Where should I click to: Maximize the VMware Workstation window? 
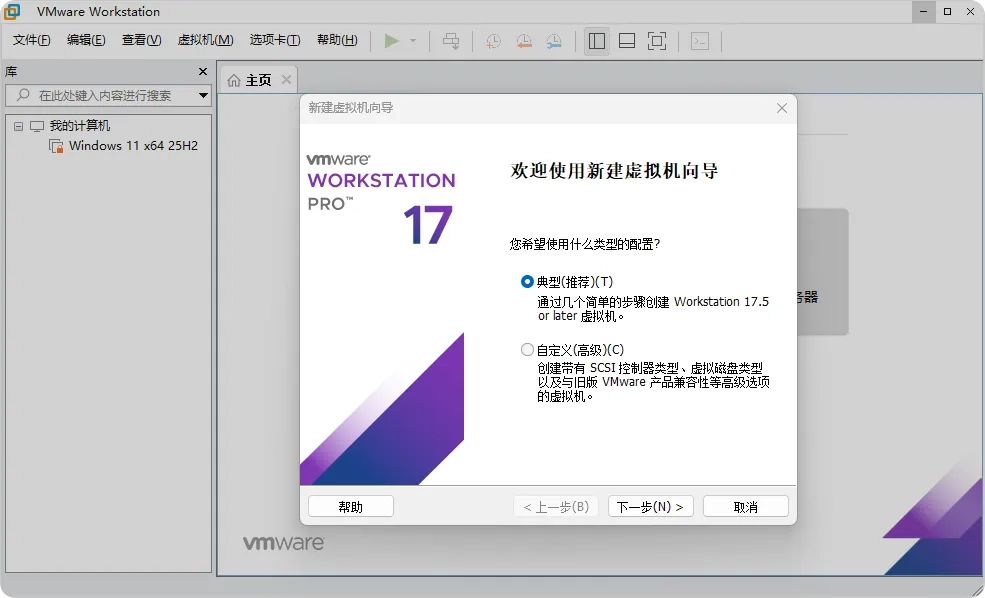point(947,11)
